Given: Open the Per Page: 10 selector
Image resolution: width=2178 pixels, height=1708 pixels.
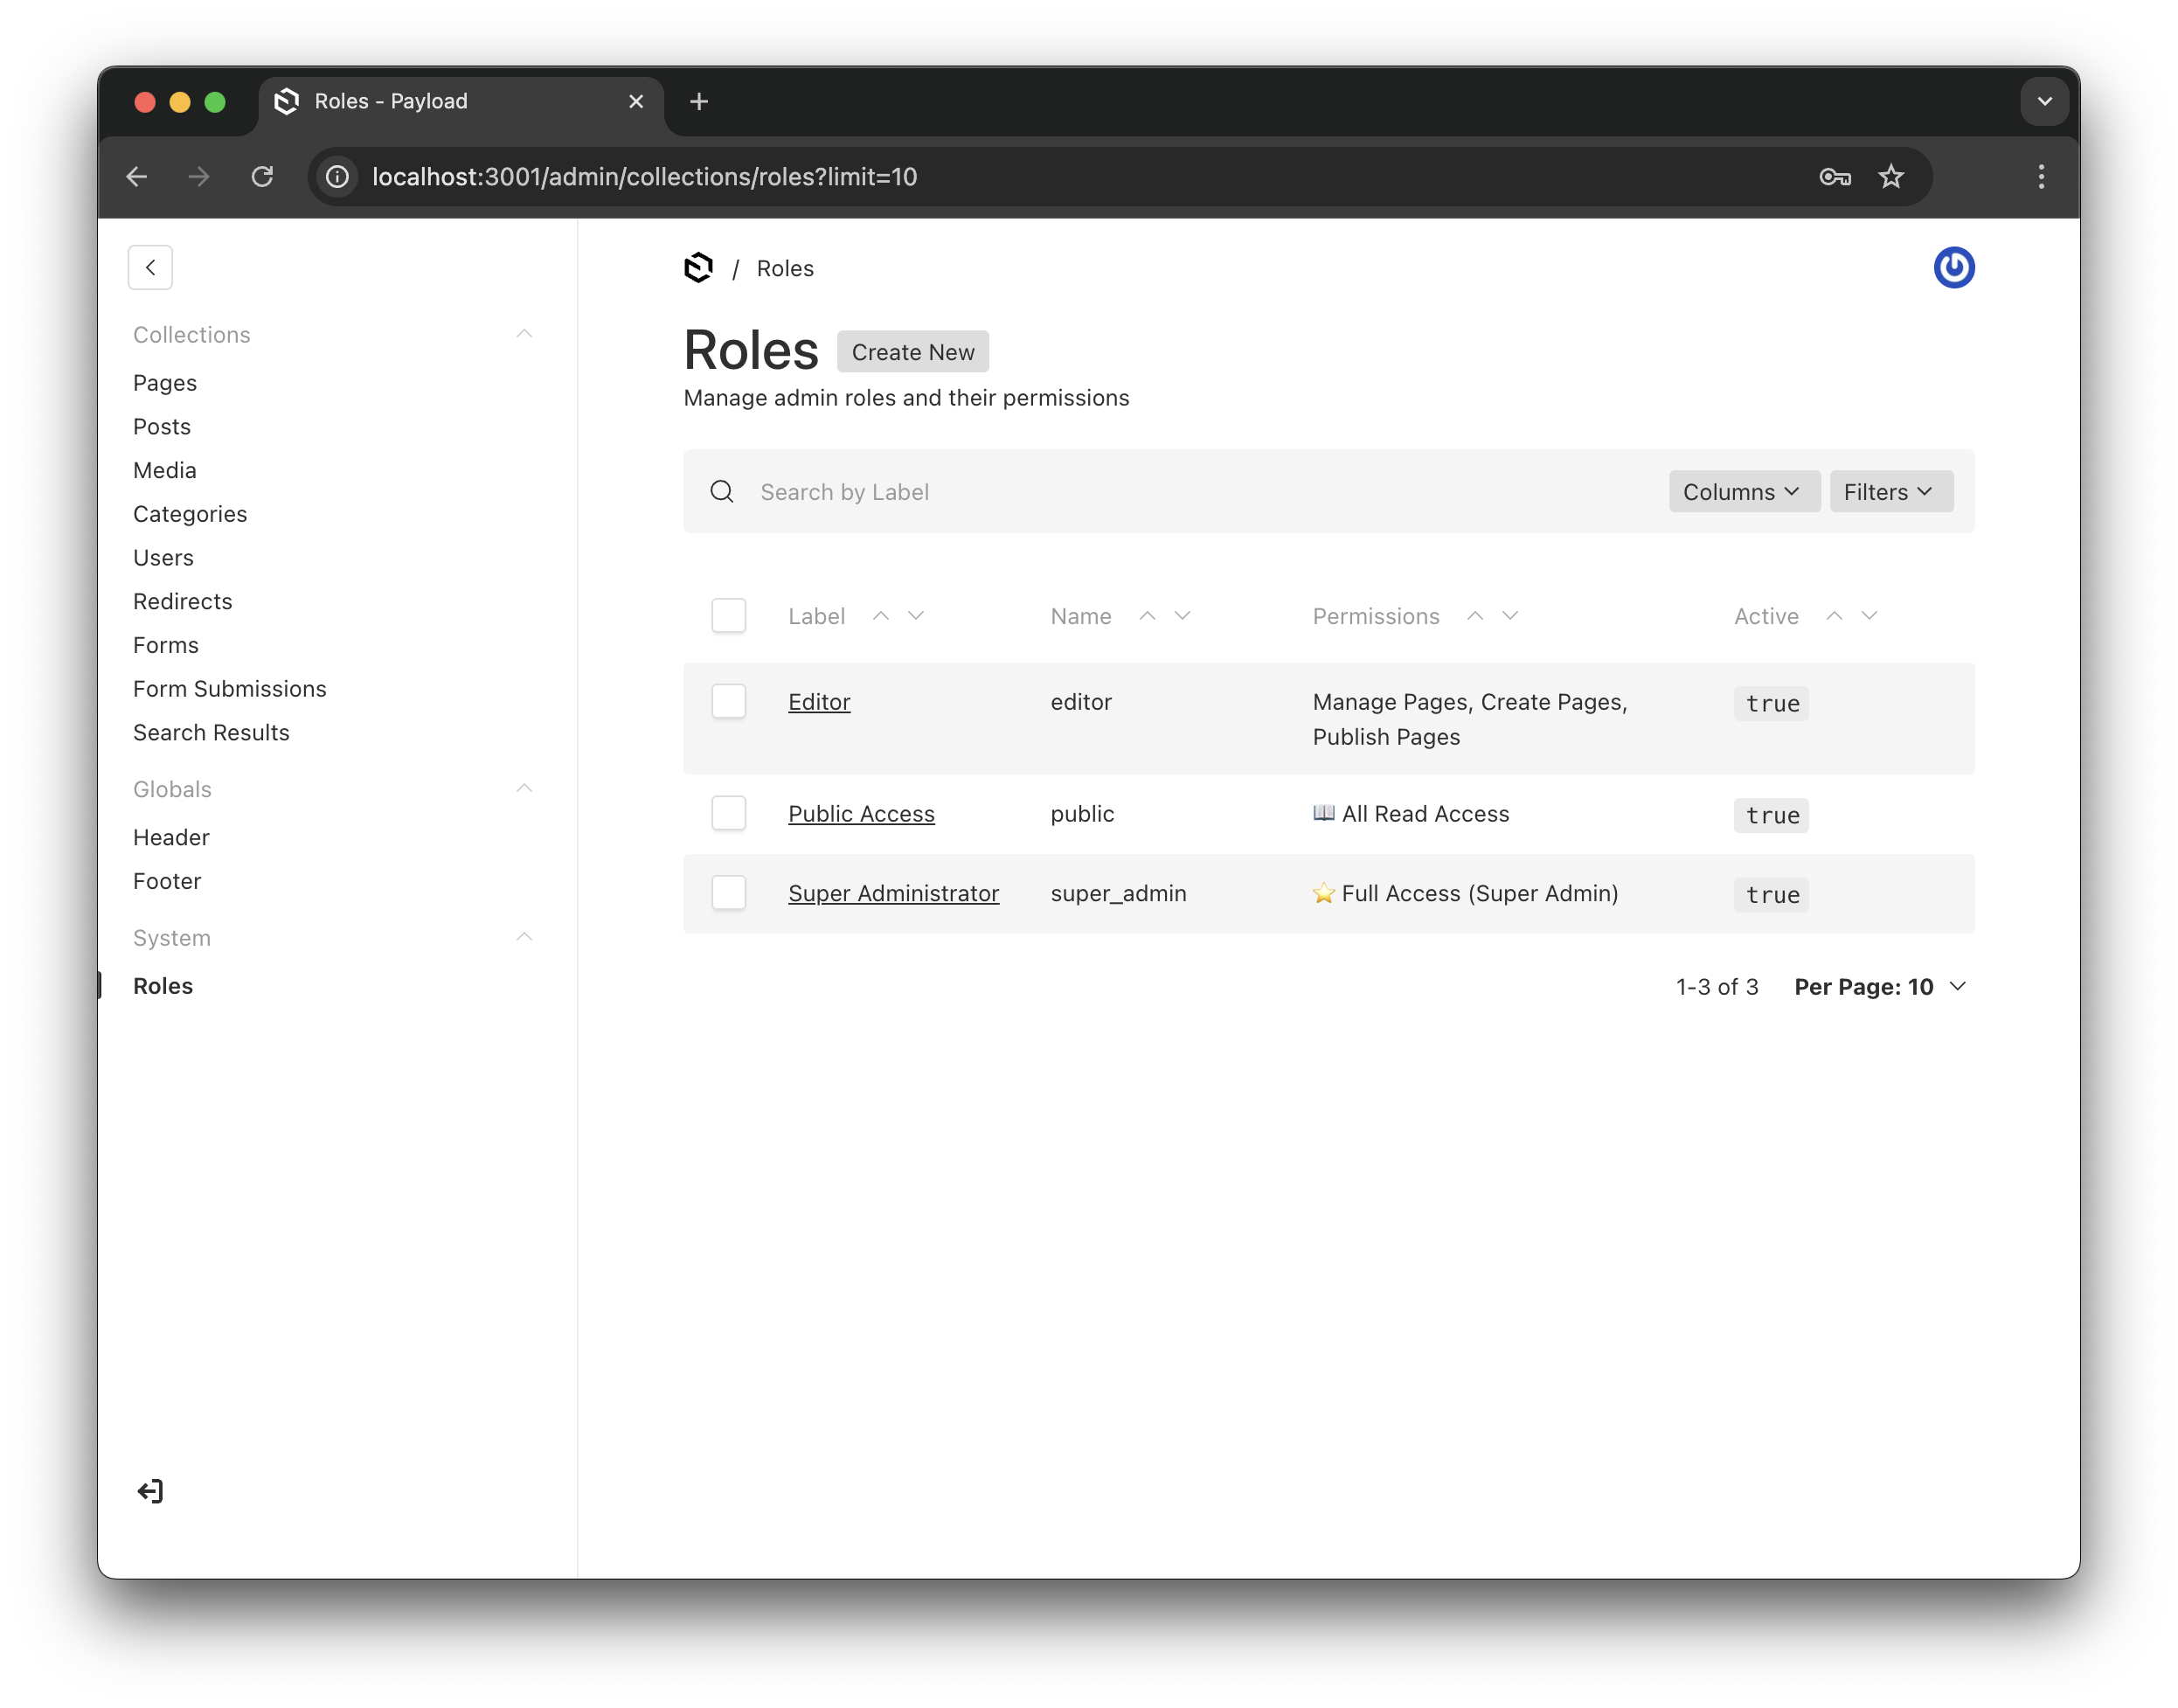Looking at the screenshot, I should tap(1879, 987).
